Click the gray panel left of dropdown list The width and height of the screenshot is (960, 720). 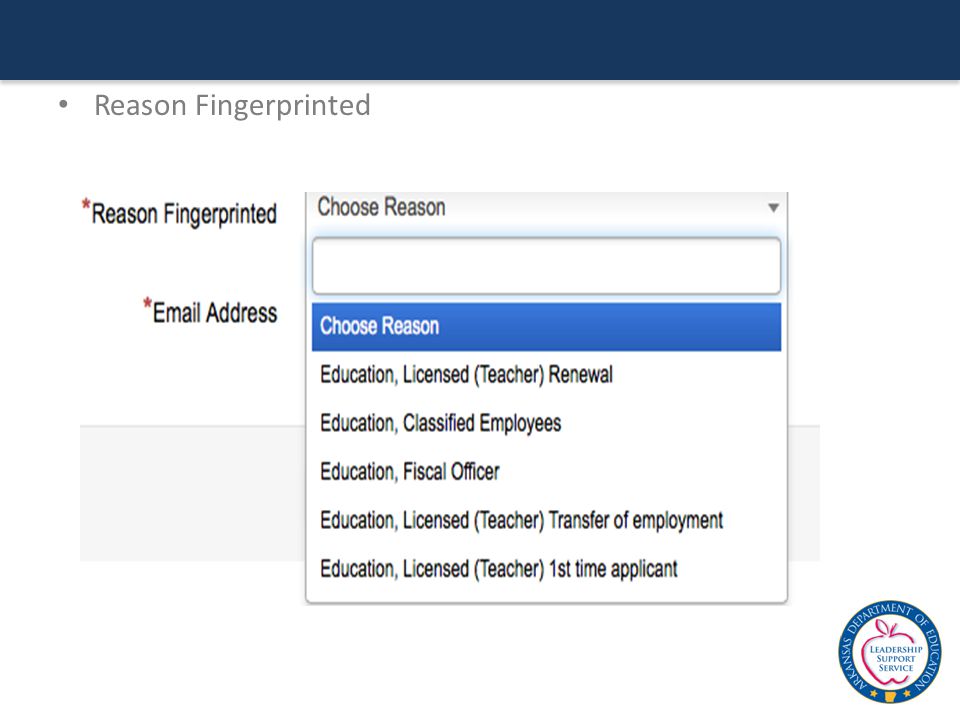point(192,493)
